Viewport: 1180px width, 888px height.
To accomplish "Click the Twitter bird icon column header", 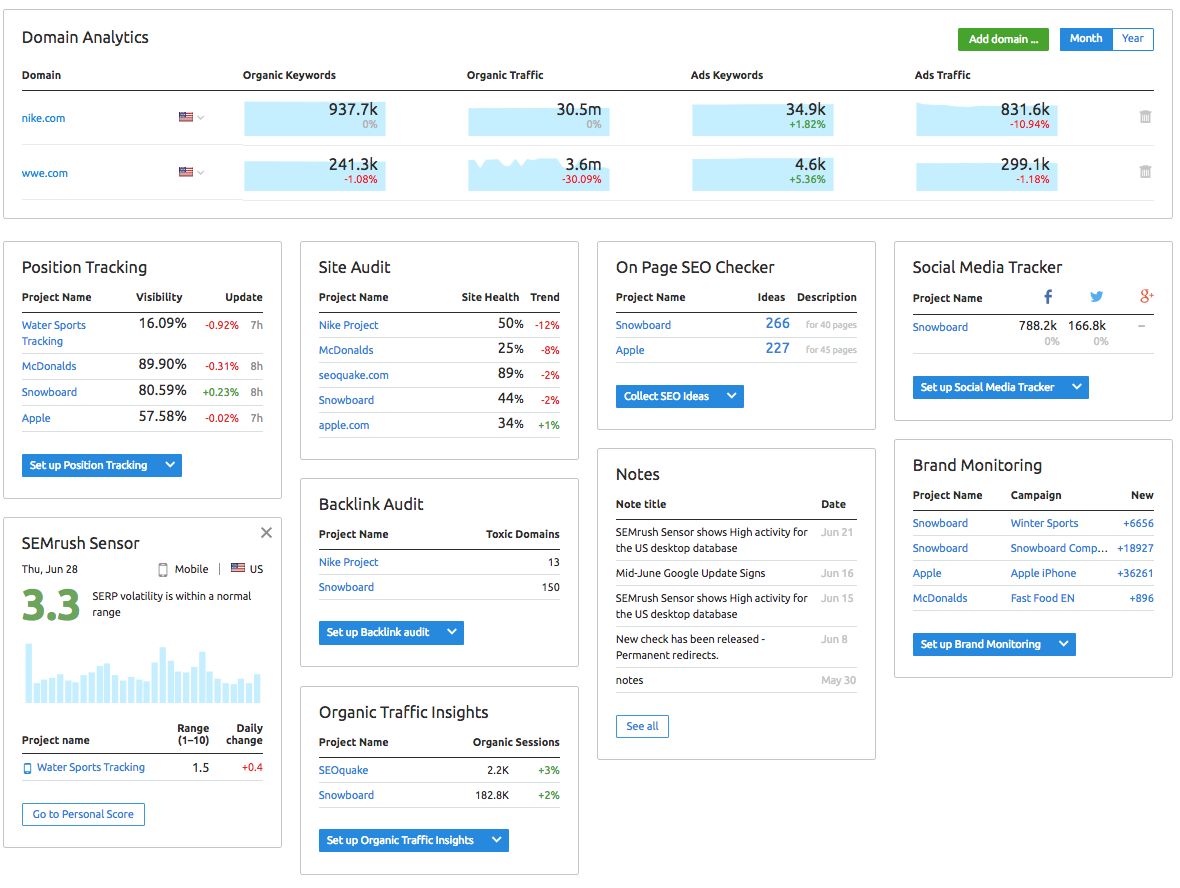I will click(x=1096, y=297).
